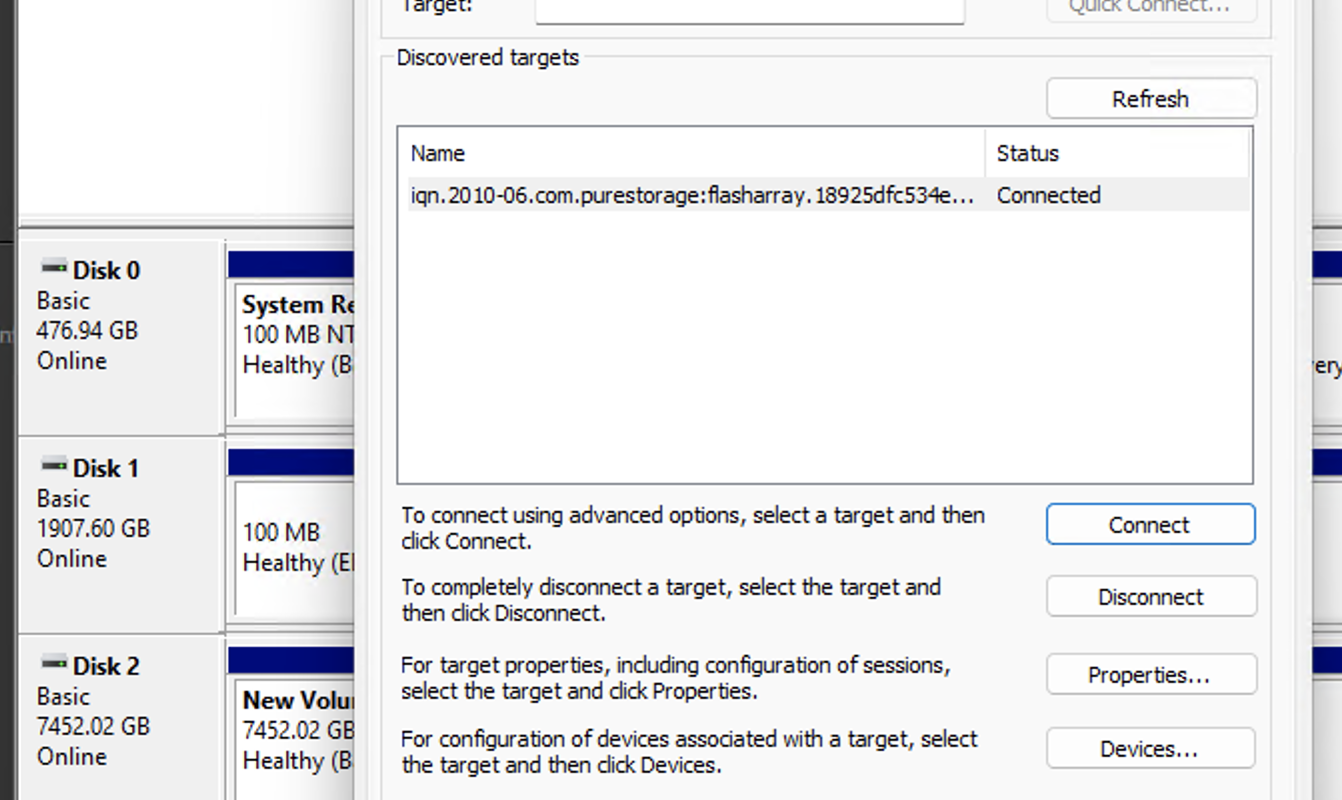Click the Connected status cell

(1048, 195)
